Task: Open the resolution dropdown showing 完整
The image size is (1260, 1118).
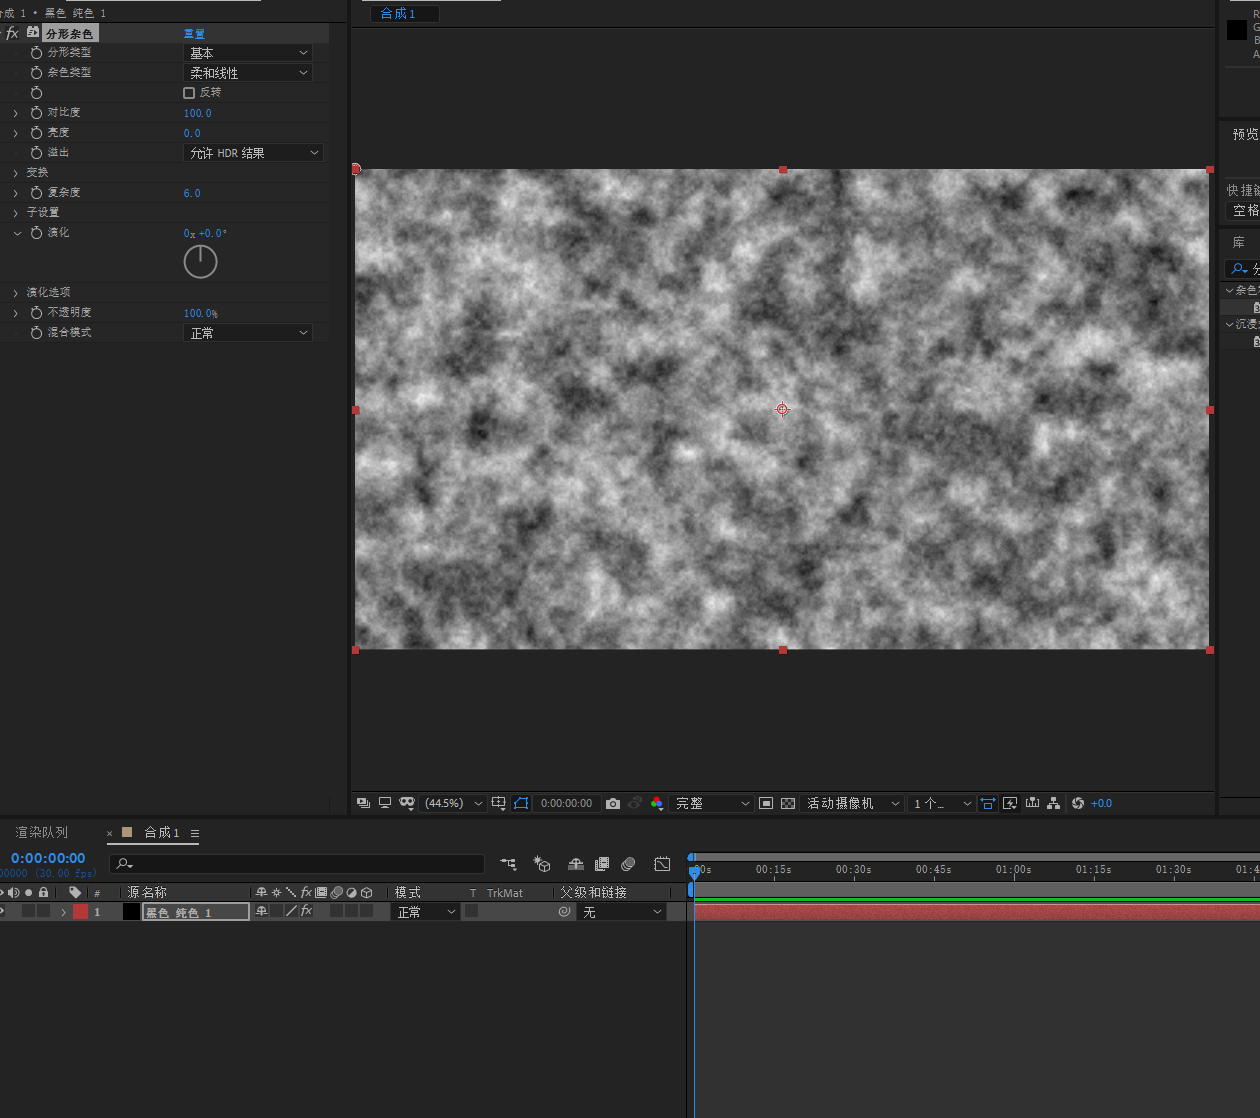Action: 712,803
